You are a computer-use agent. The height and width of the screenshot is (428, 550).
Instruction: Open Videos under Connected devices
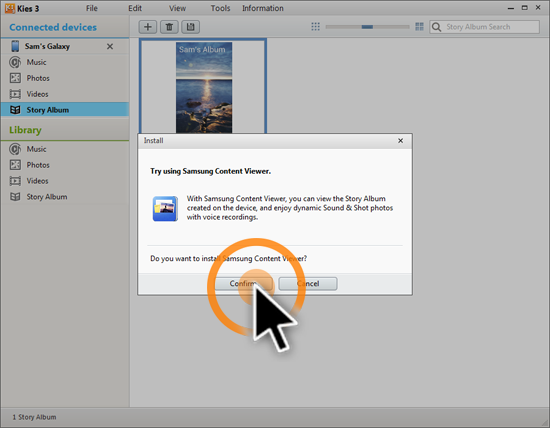click(x=65, y=94)
